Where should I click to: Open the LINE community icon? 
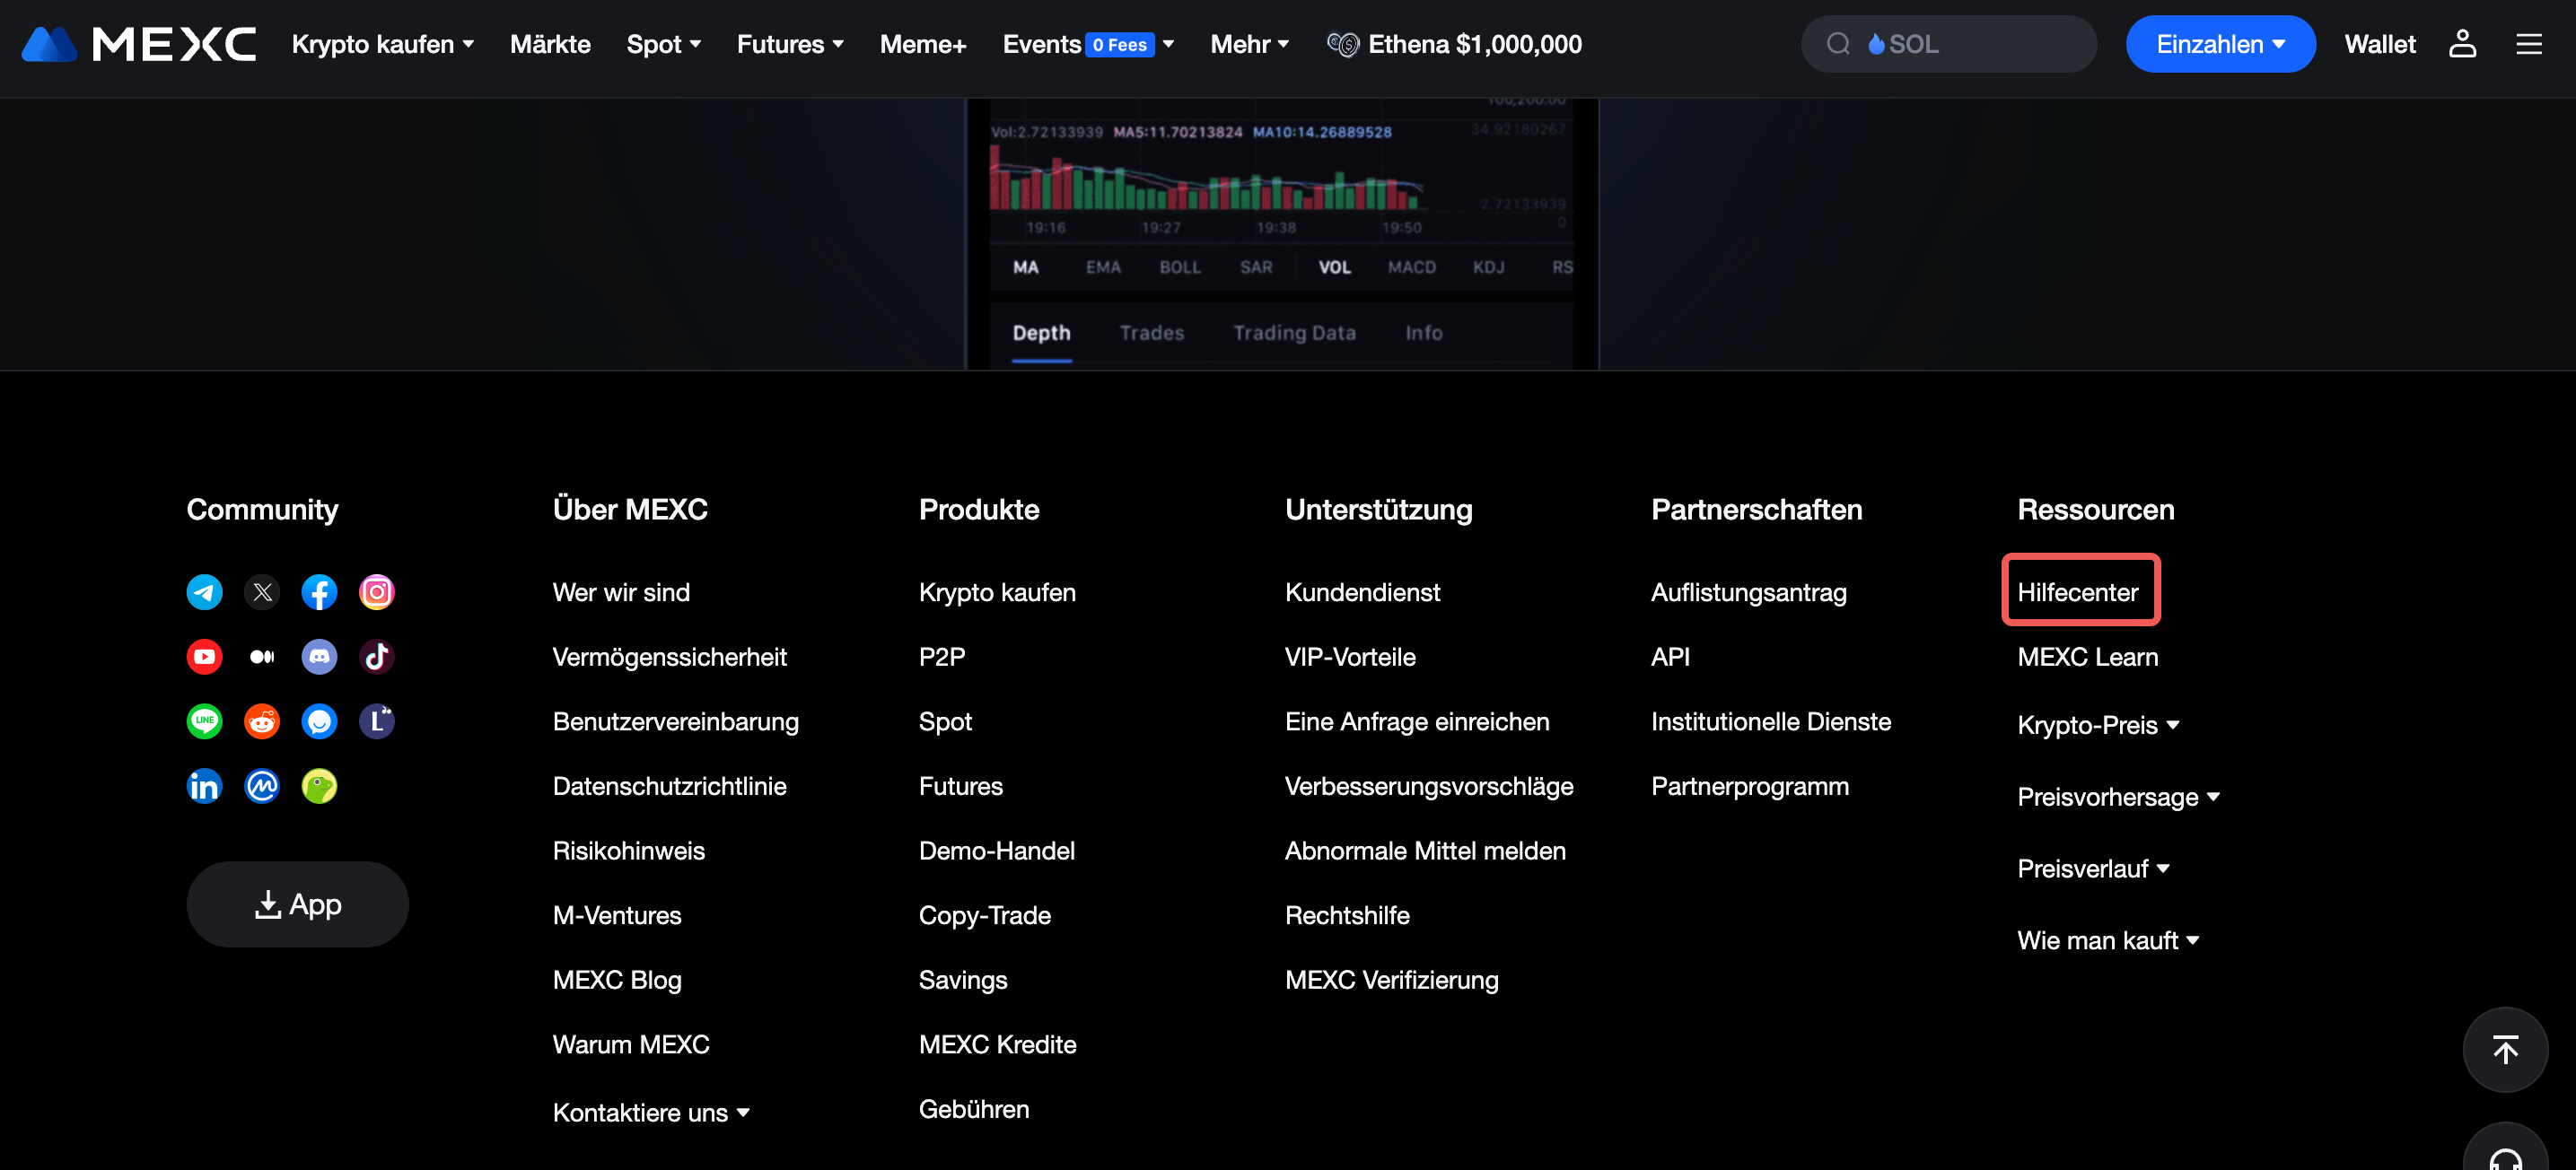pos(204,721)
